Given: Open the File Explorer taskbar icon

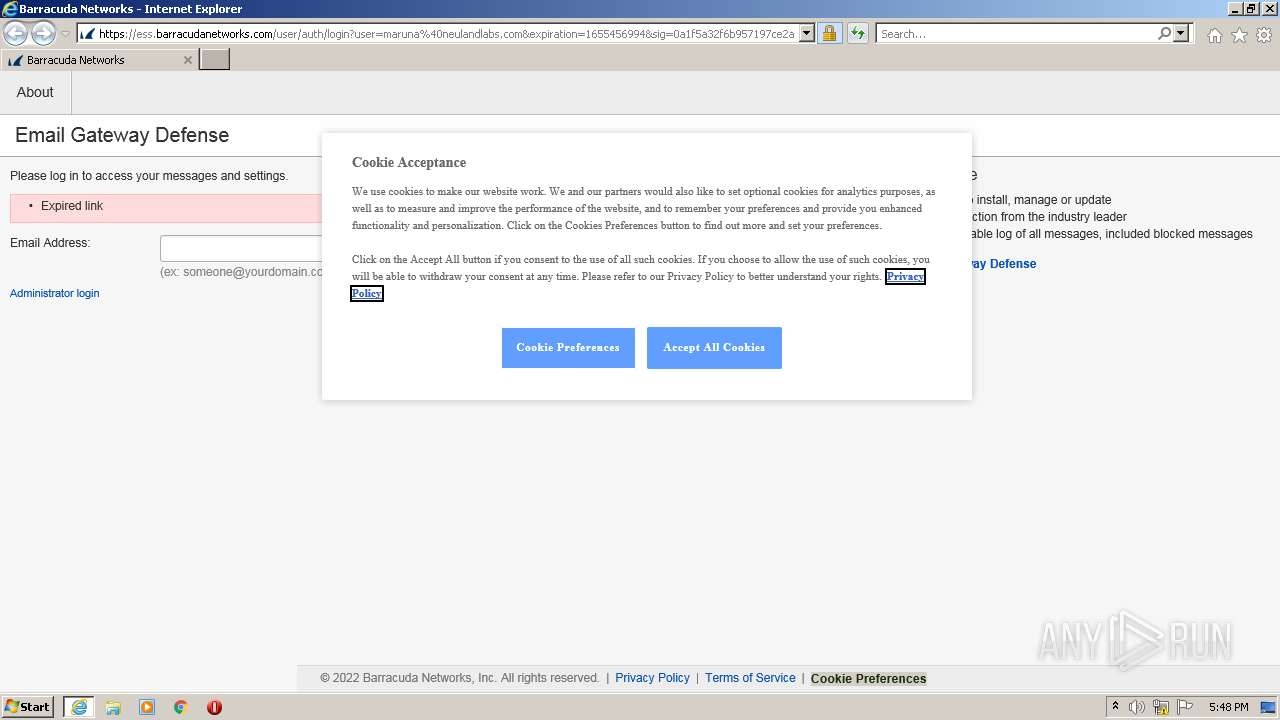Looking at the screenshot, I should coord(113,707).
